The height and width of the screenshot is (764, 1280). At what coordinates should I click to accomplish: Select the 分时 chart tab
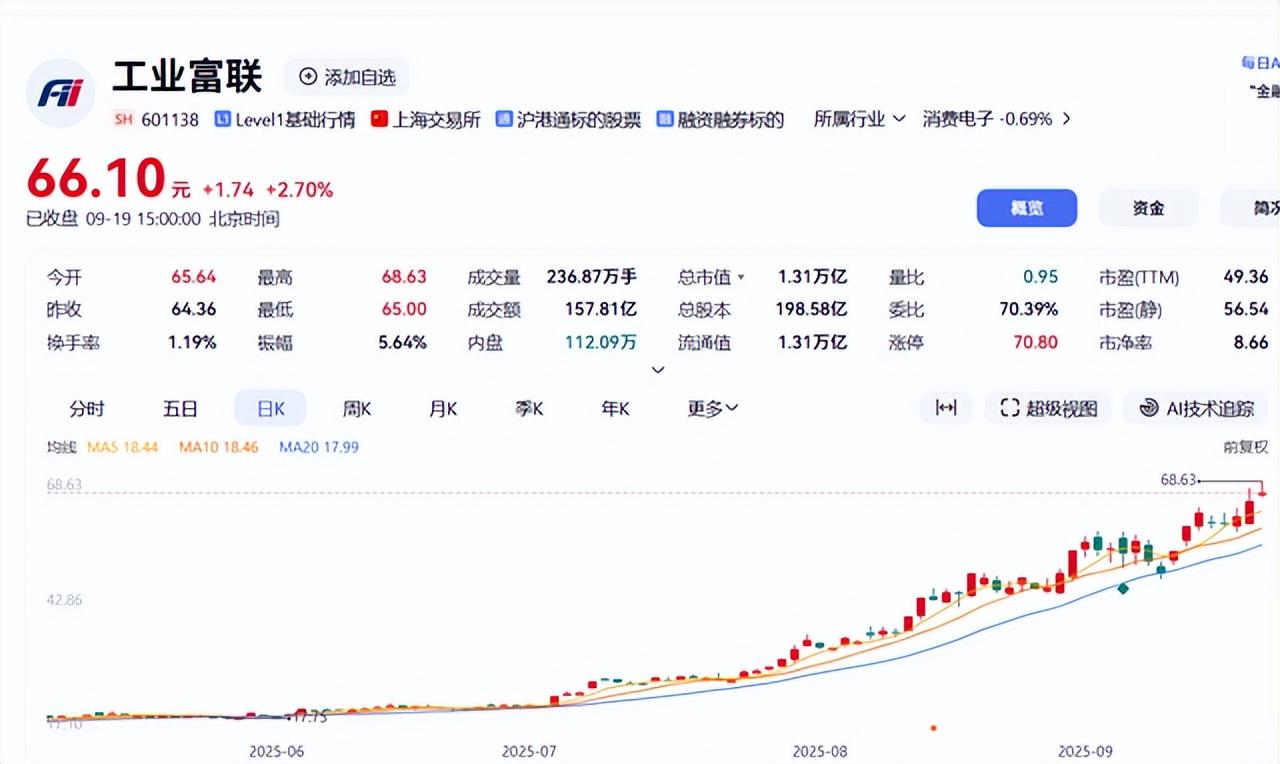[x=87, y=408]
